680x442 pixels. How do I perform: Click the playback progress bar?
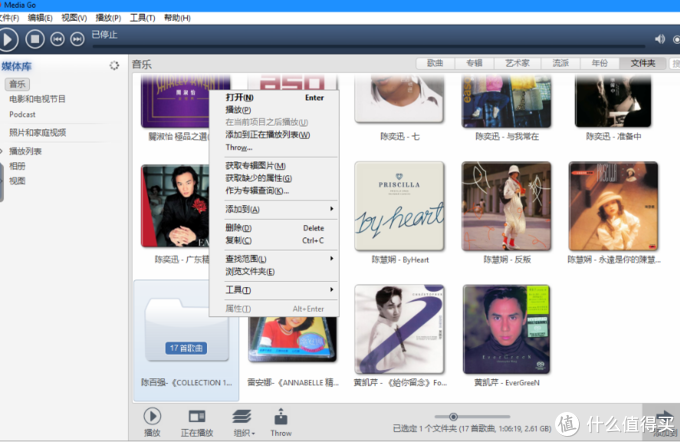click(x=368, y=46)
